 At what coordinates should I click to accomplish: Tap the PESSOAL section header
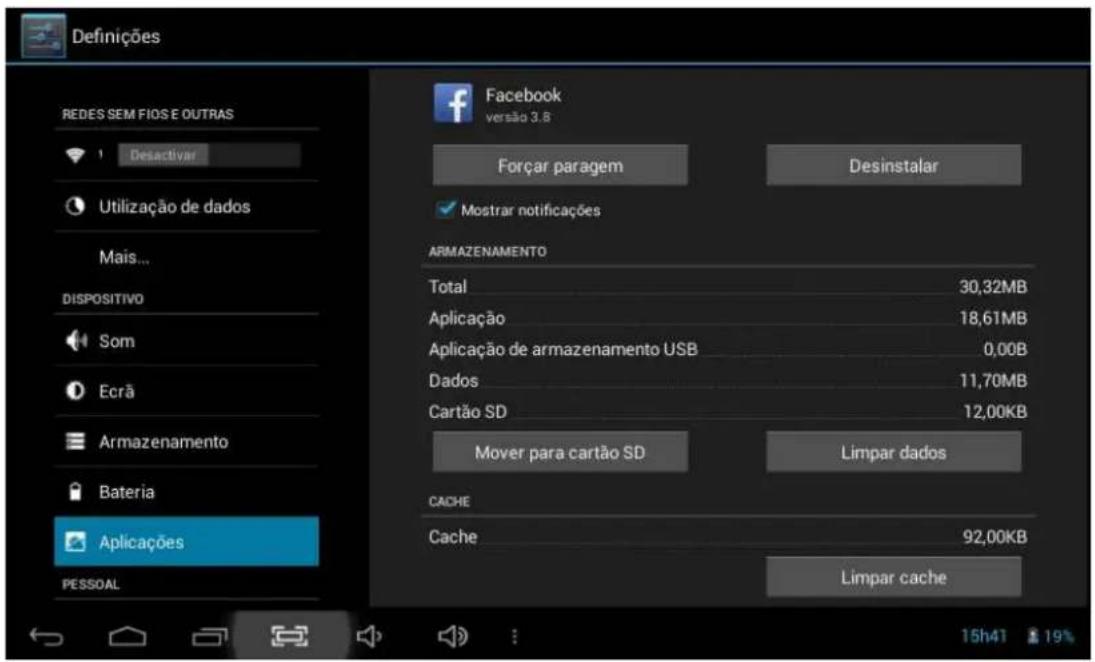point(91,584)
